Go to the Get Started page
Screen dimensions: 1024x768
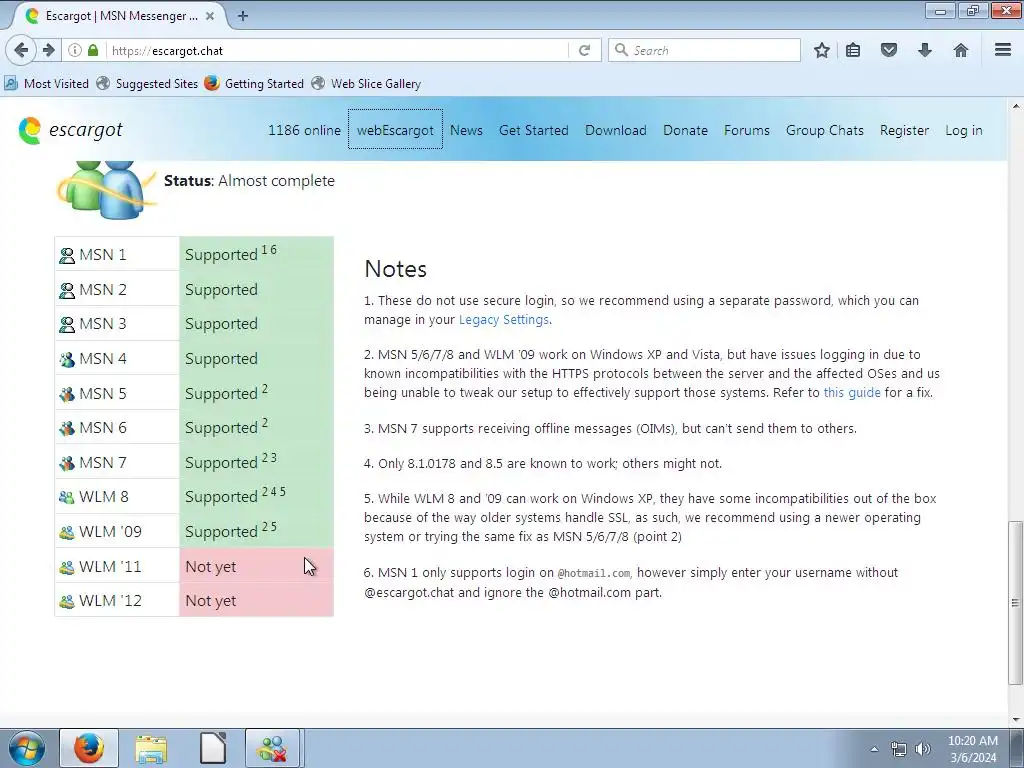click(534, 130)
